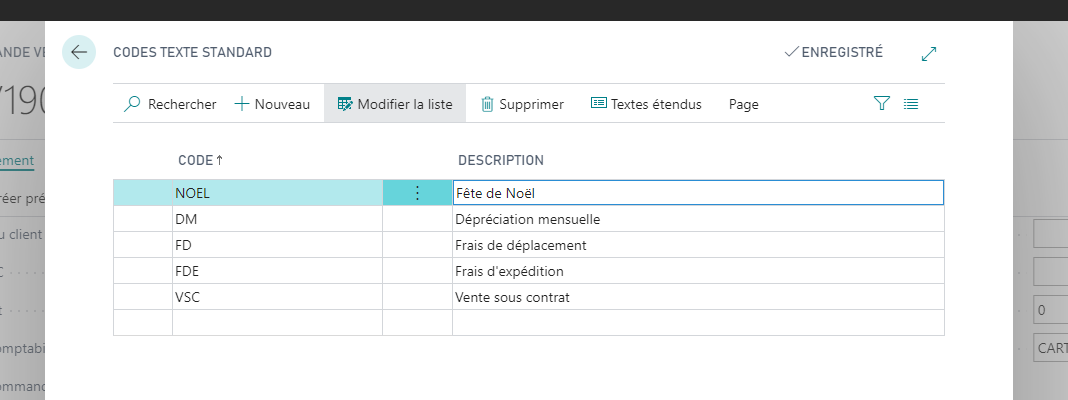Create a new entry with Nouveau

272,104
